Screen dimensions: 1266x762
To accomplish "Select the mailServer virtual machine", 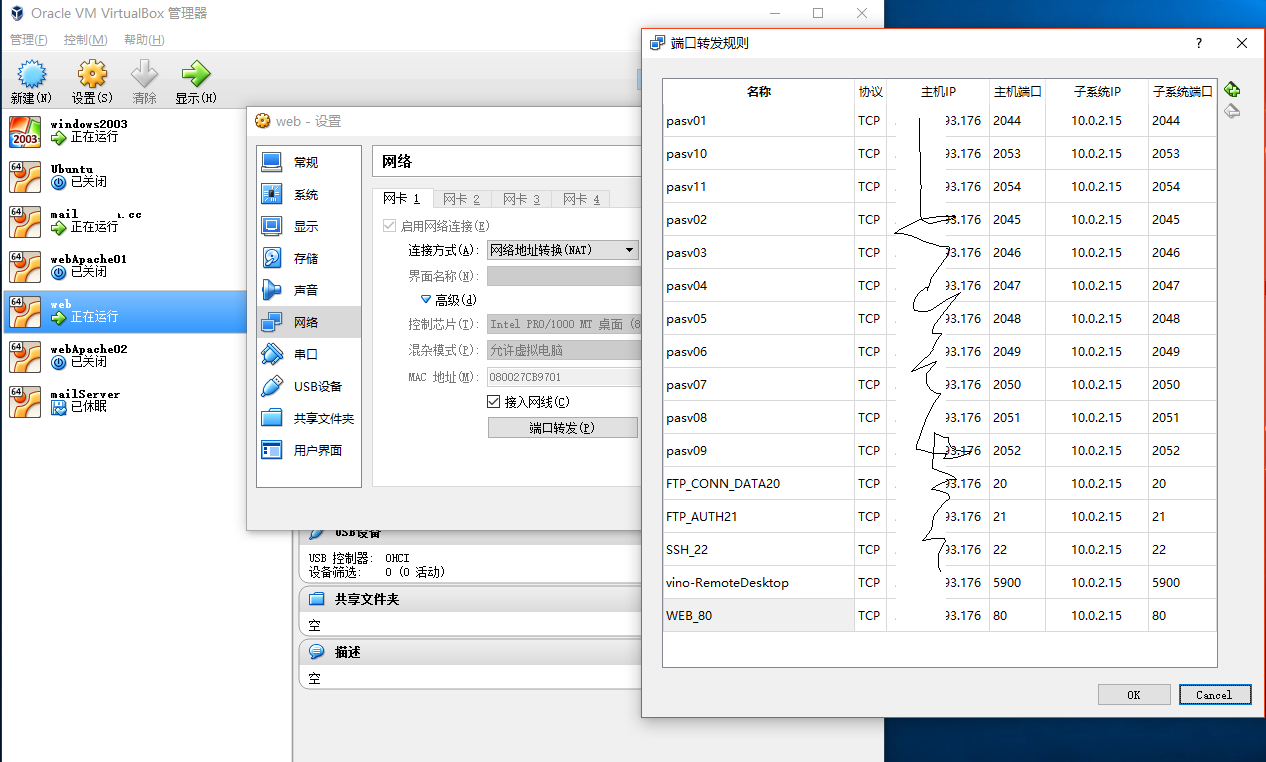I will click(x=125, y=401).
